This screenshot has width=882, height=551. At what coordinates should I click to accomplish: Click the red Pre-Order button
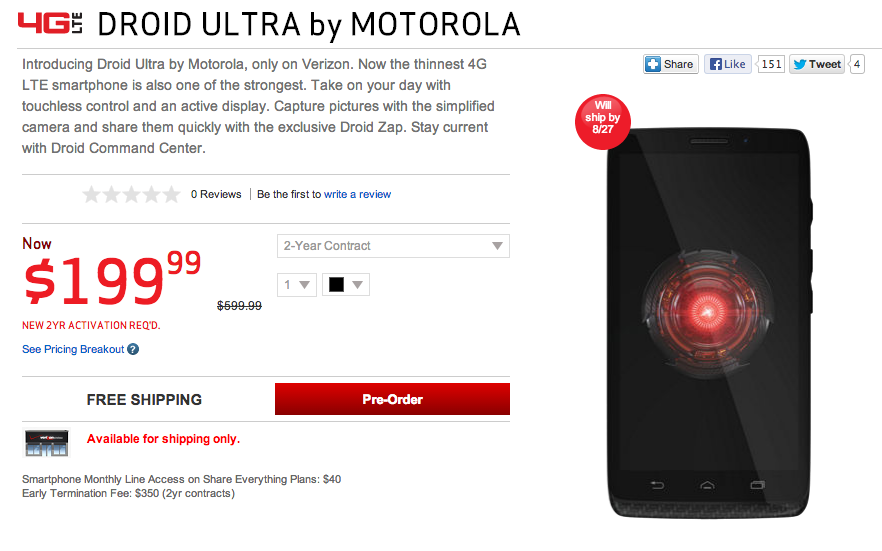392,399
